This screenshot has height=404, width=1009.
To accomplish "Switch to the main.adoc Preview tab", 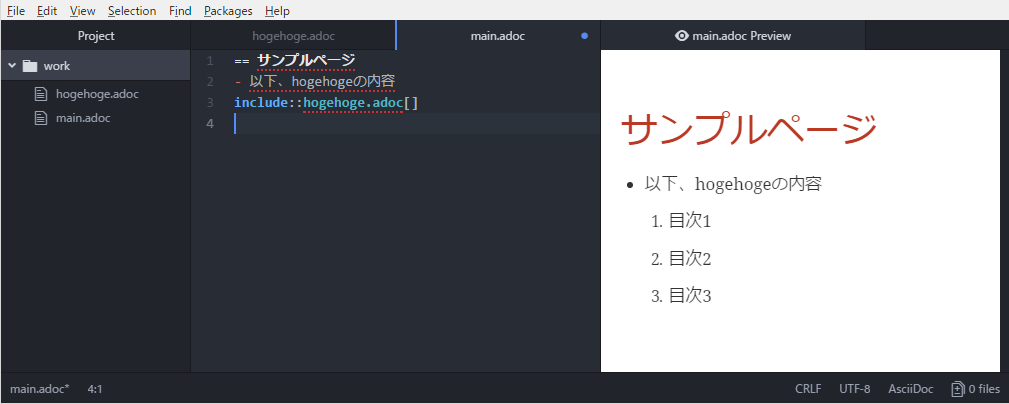I will pos(733,36).
